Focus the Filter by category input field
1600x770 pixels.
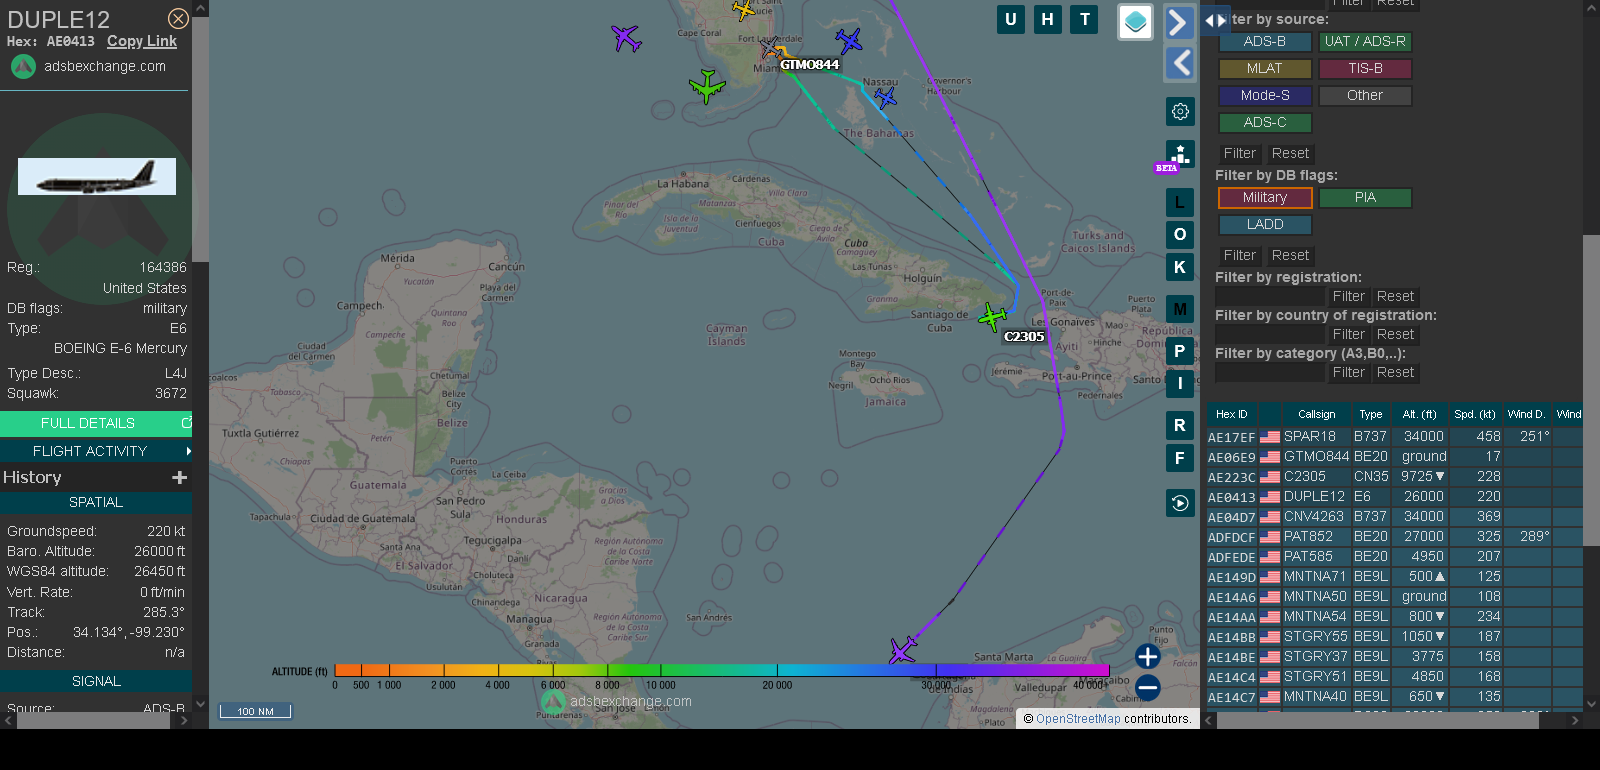[x=1270, y=373]
